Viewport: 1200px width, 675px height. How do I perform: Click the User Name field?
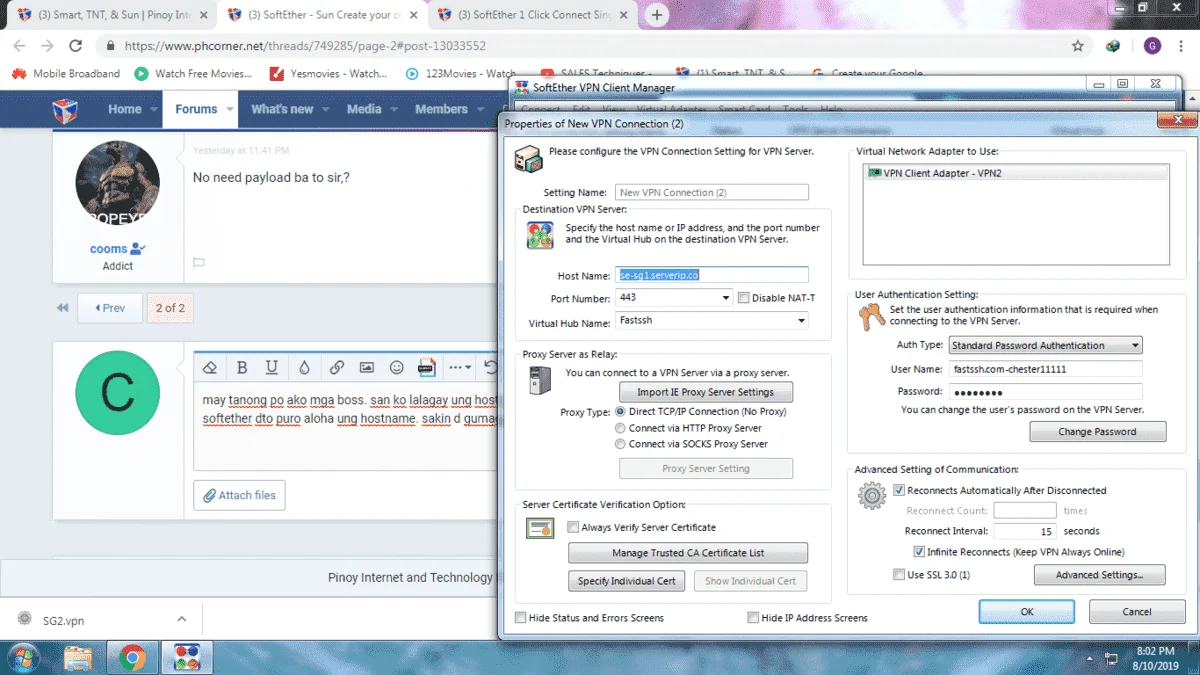(1044, 369)
